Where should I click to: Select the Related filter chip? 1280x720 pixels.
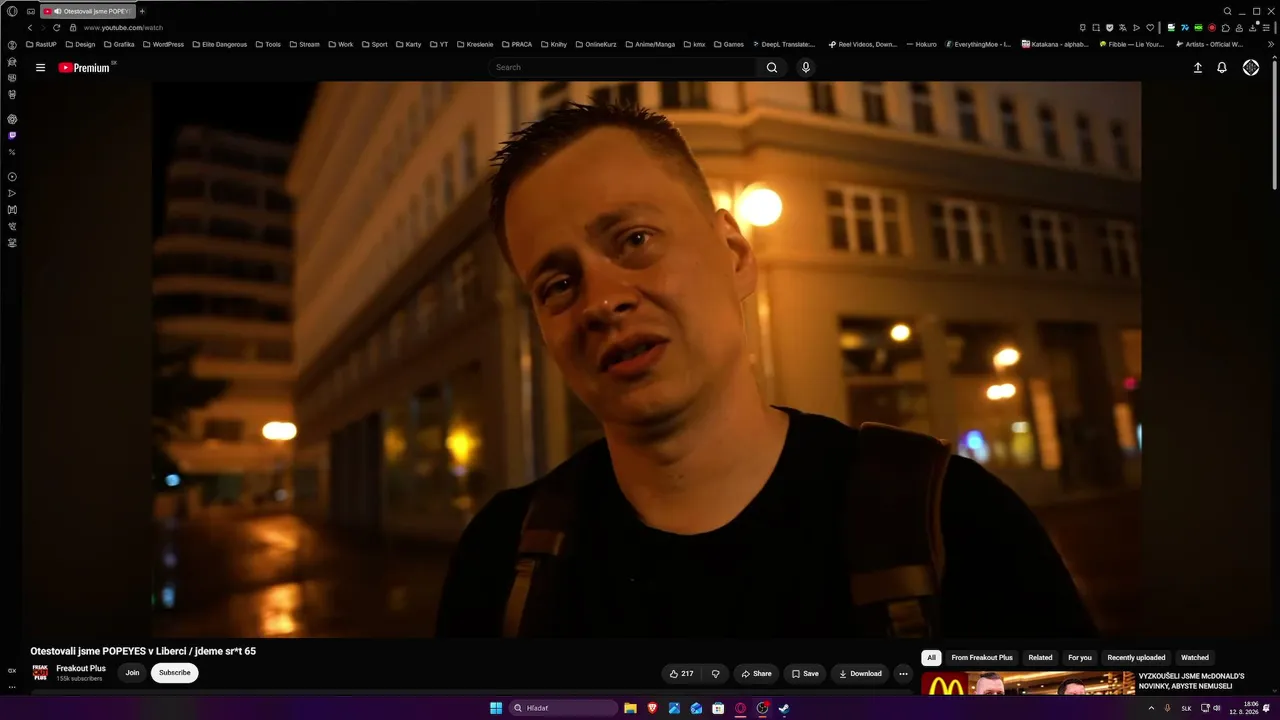(1040, 658)
